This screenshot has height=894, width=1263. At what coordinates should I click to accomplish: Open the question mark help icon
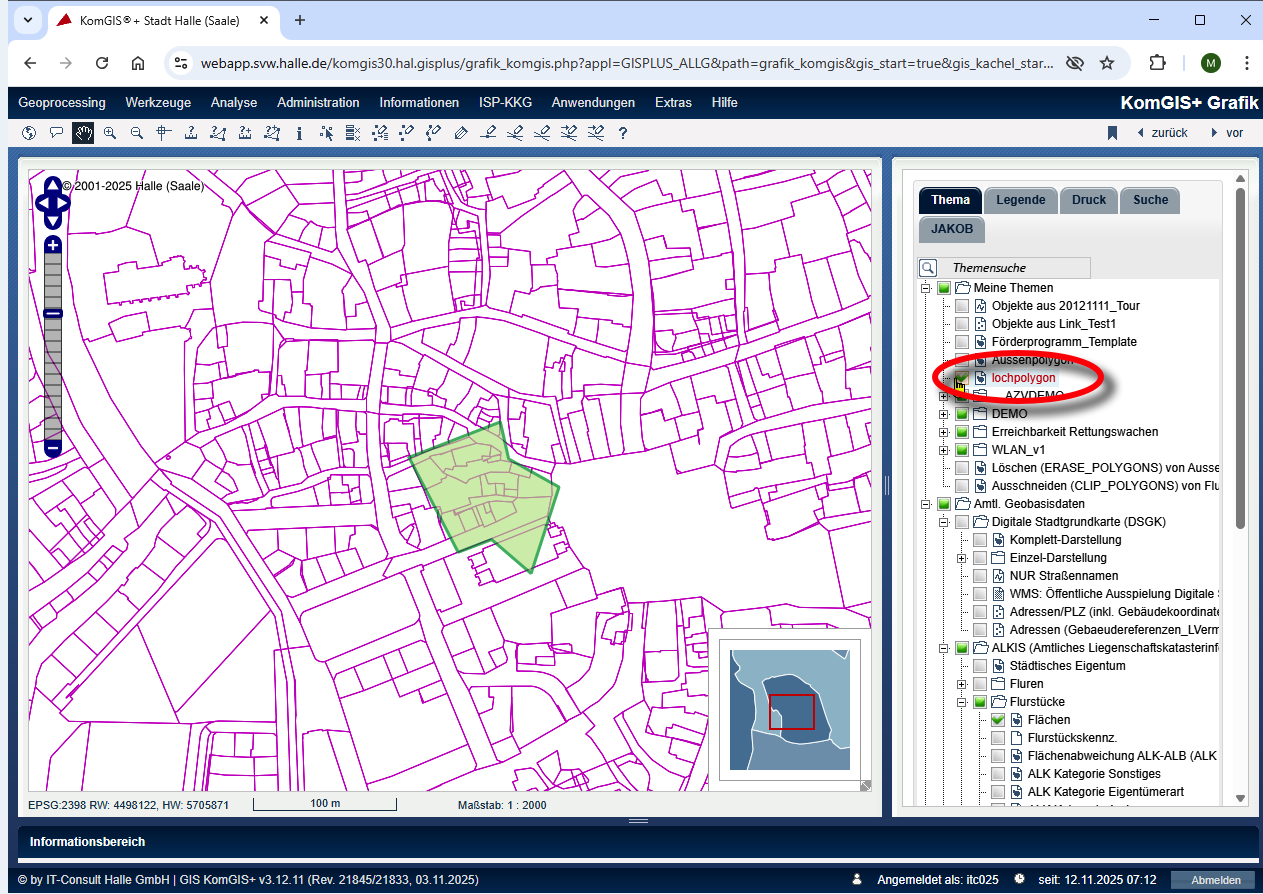point(623,133)
